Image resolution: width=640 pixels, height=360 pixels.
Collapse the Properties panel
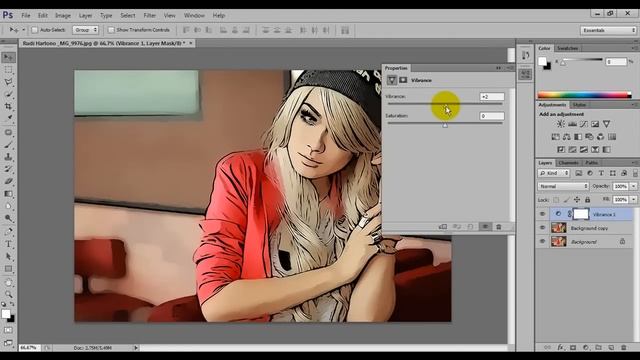498,68
